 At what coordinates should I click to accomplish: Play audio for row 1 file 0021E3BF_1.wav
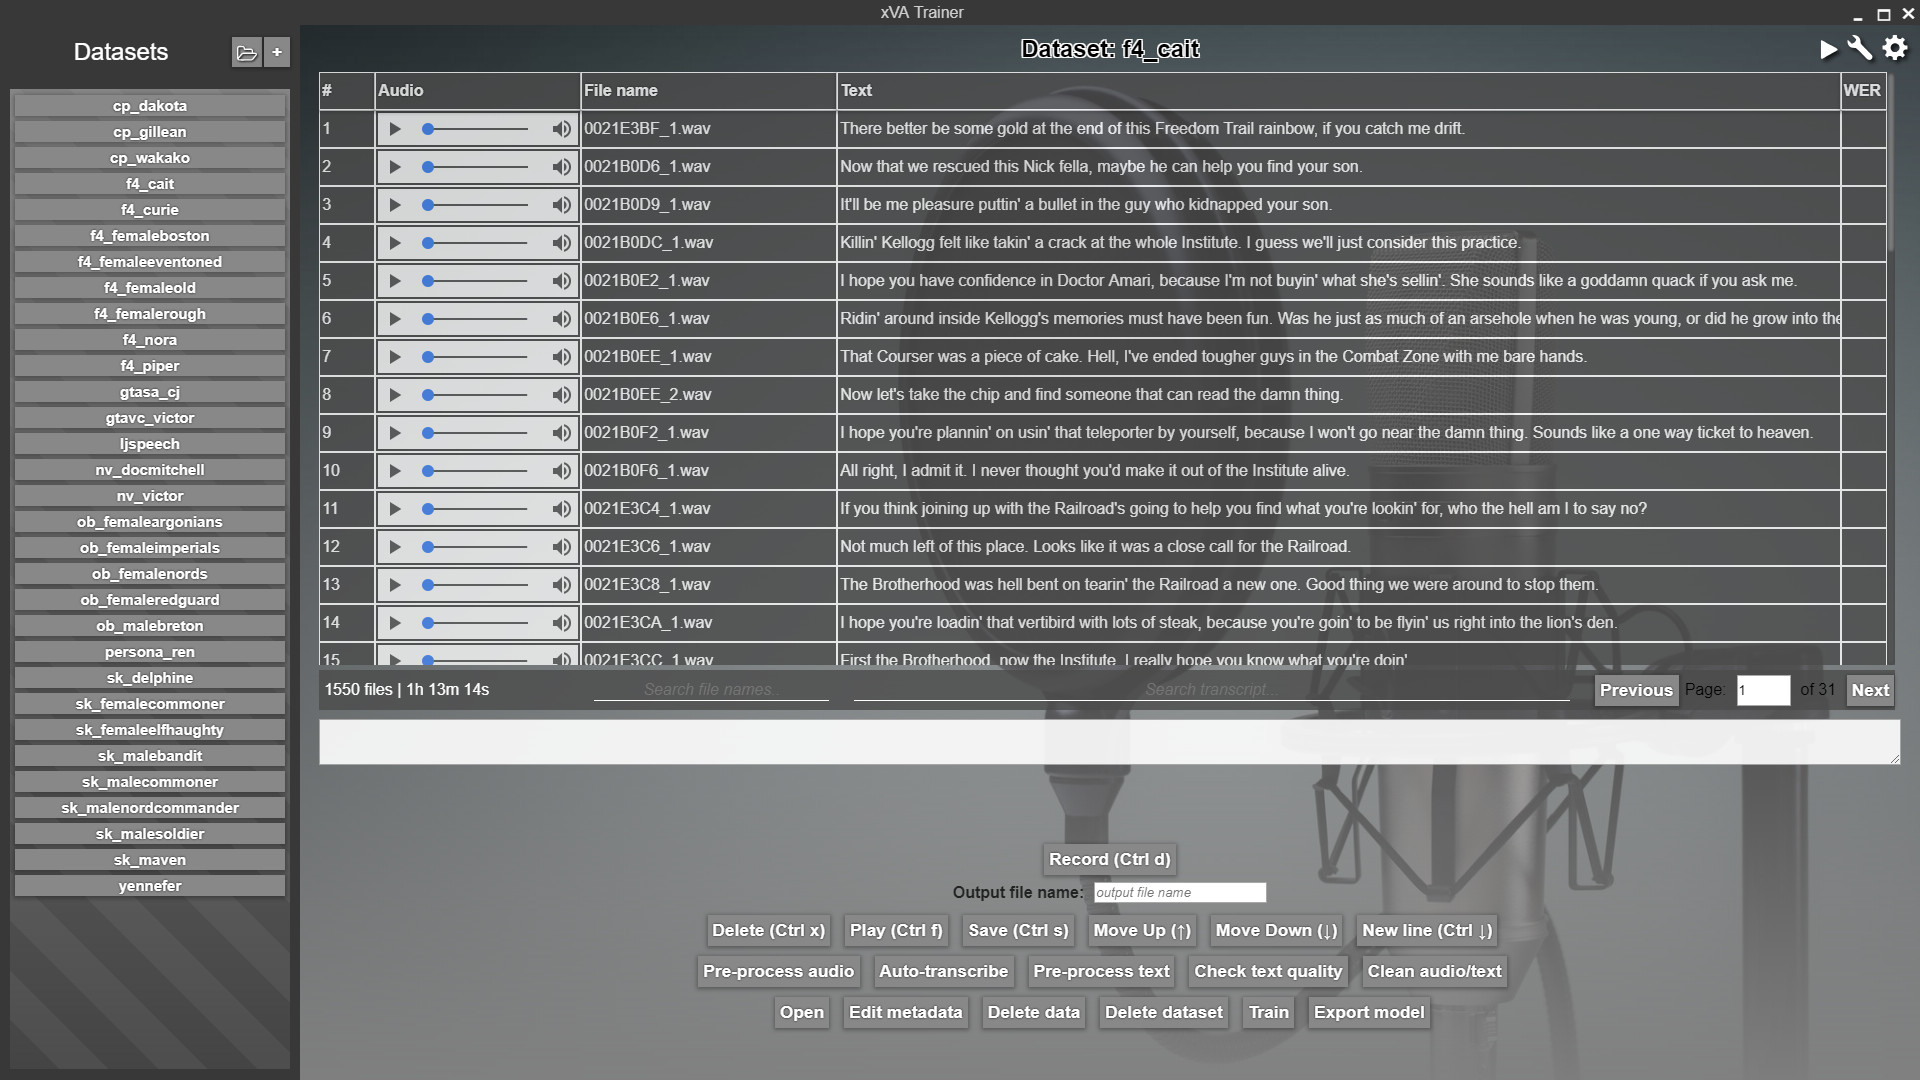tap(395, 129)
